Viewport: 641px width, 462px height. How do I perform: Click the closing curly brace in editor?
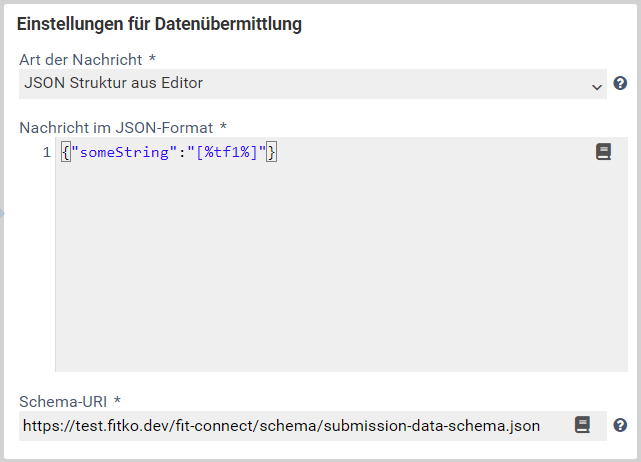coord(271,153)
